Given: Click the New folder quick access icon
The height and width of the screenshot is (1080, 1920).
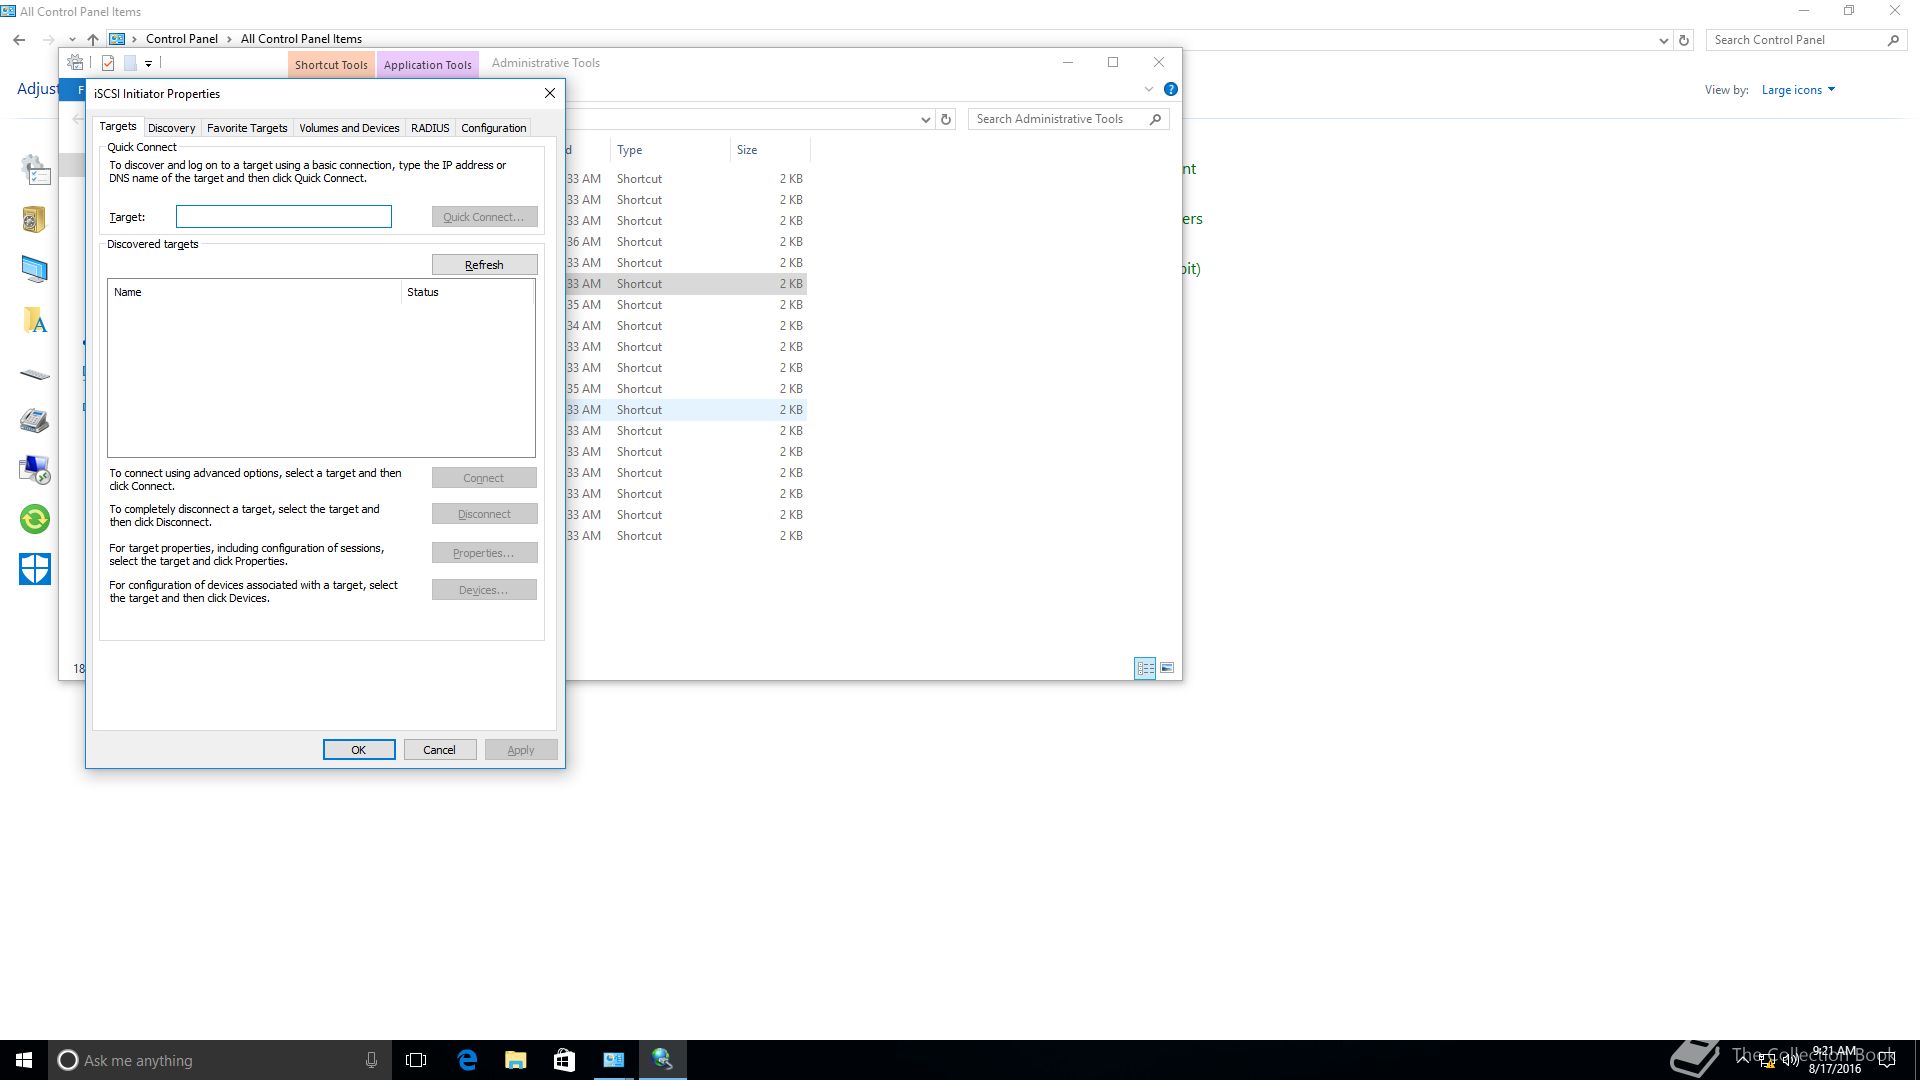Looking at the screenshot, I should click(x=130, y=63).
